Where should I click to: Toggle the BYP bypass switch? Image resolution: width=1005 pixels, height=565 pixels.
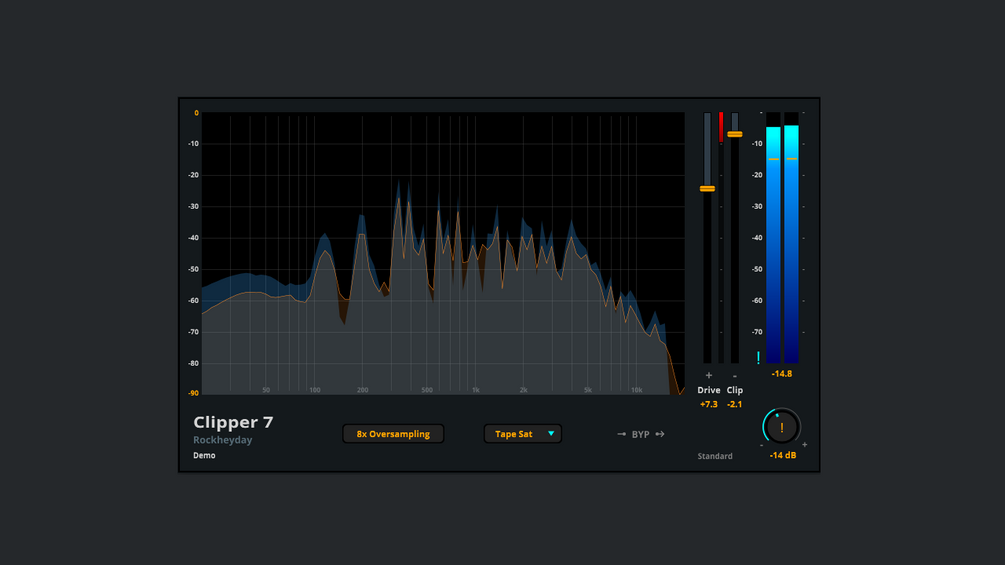pyautogui.click(x=640, y=434)
